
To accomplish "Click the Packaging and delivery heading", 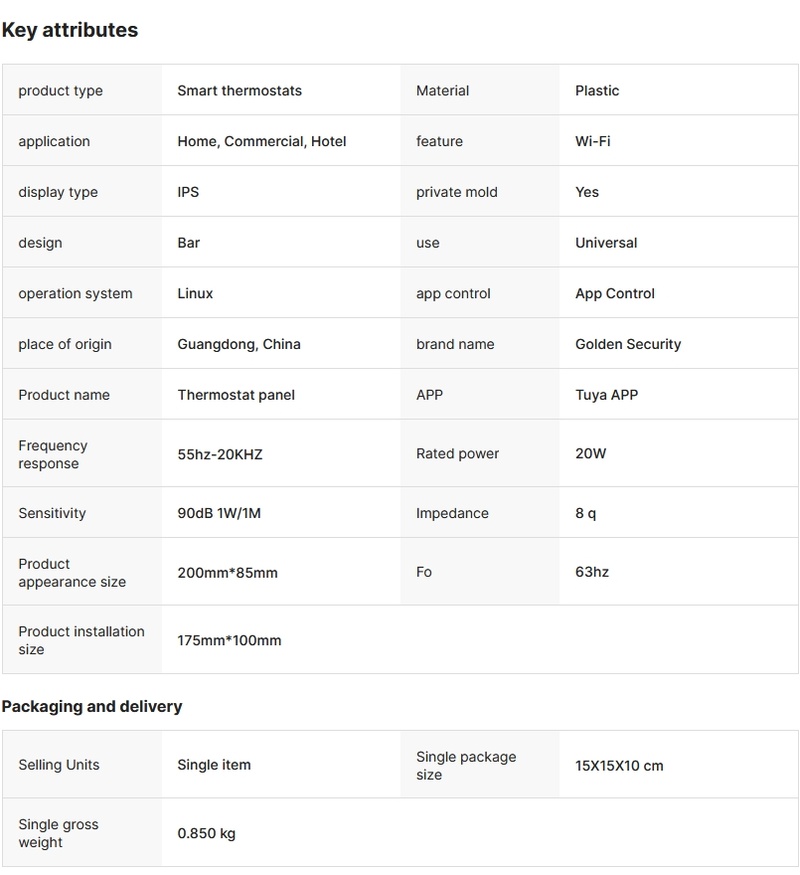I will 92,707.
